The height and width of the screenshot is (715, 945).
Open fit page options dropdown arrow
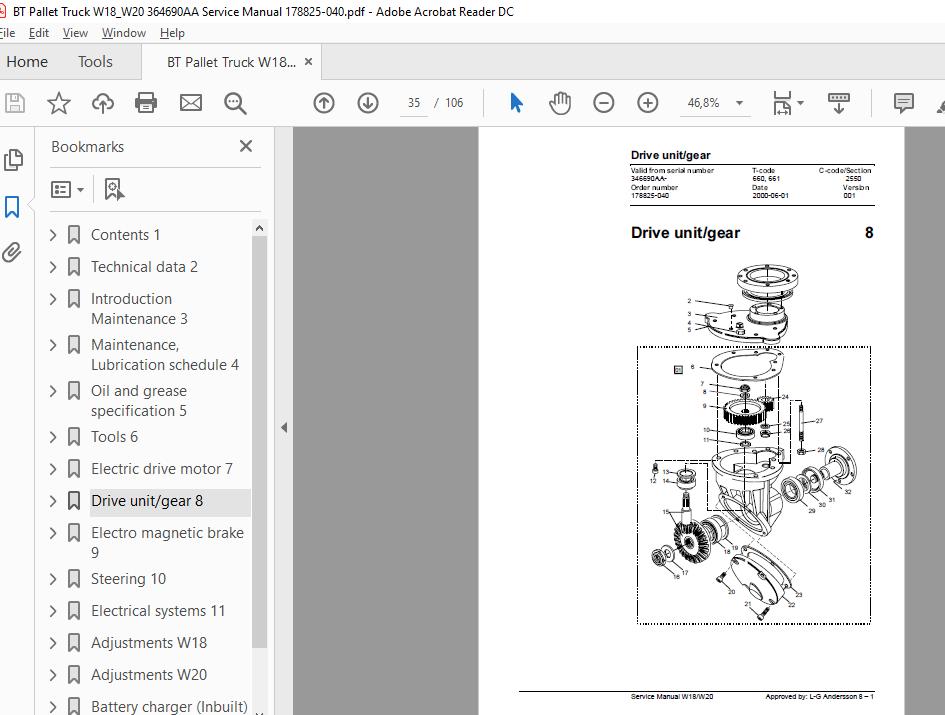pyautogui.click(x=800, y=103)
